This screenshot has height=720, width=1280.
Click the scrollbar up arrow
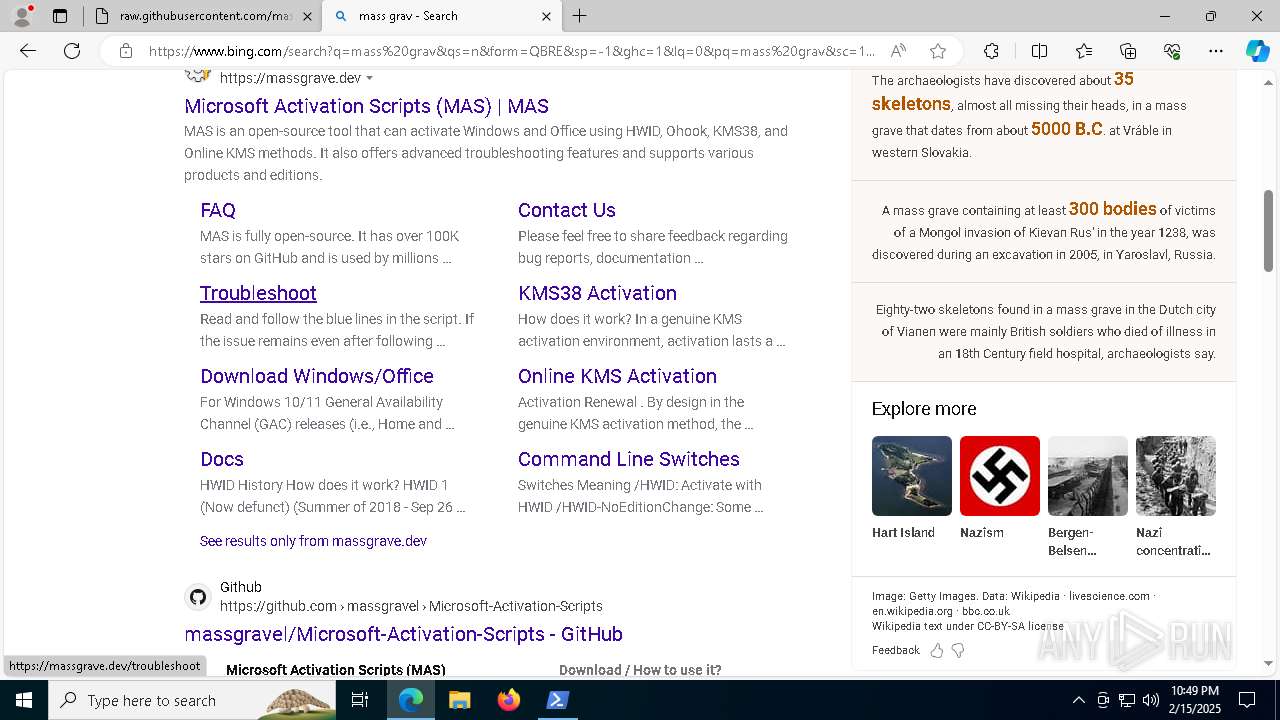click(x=1269, y=83)
